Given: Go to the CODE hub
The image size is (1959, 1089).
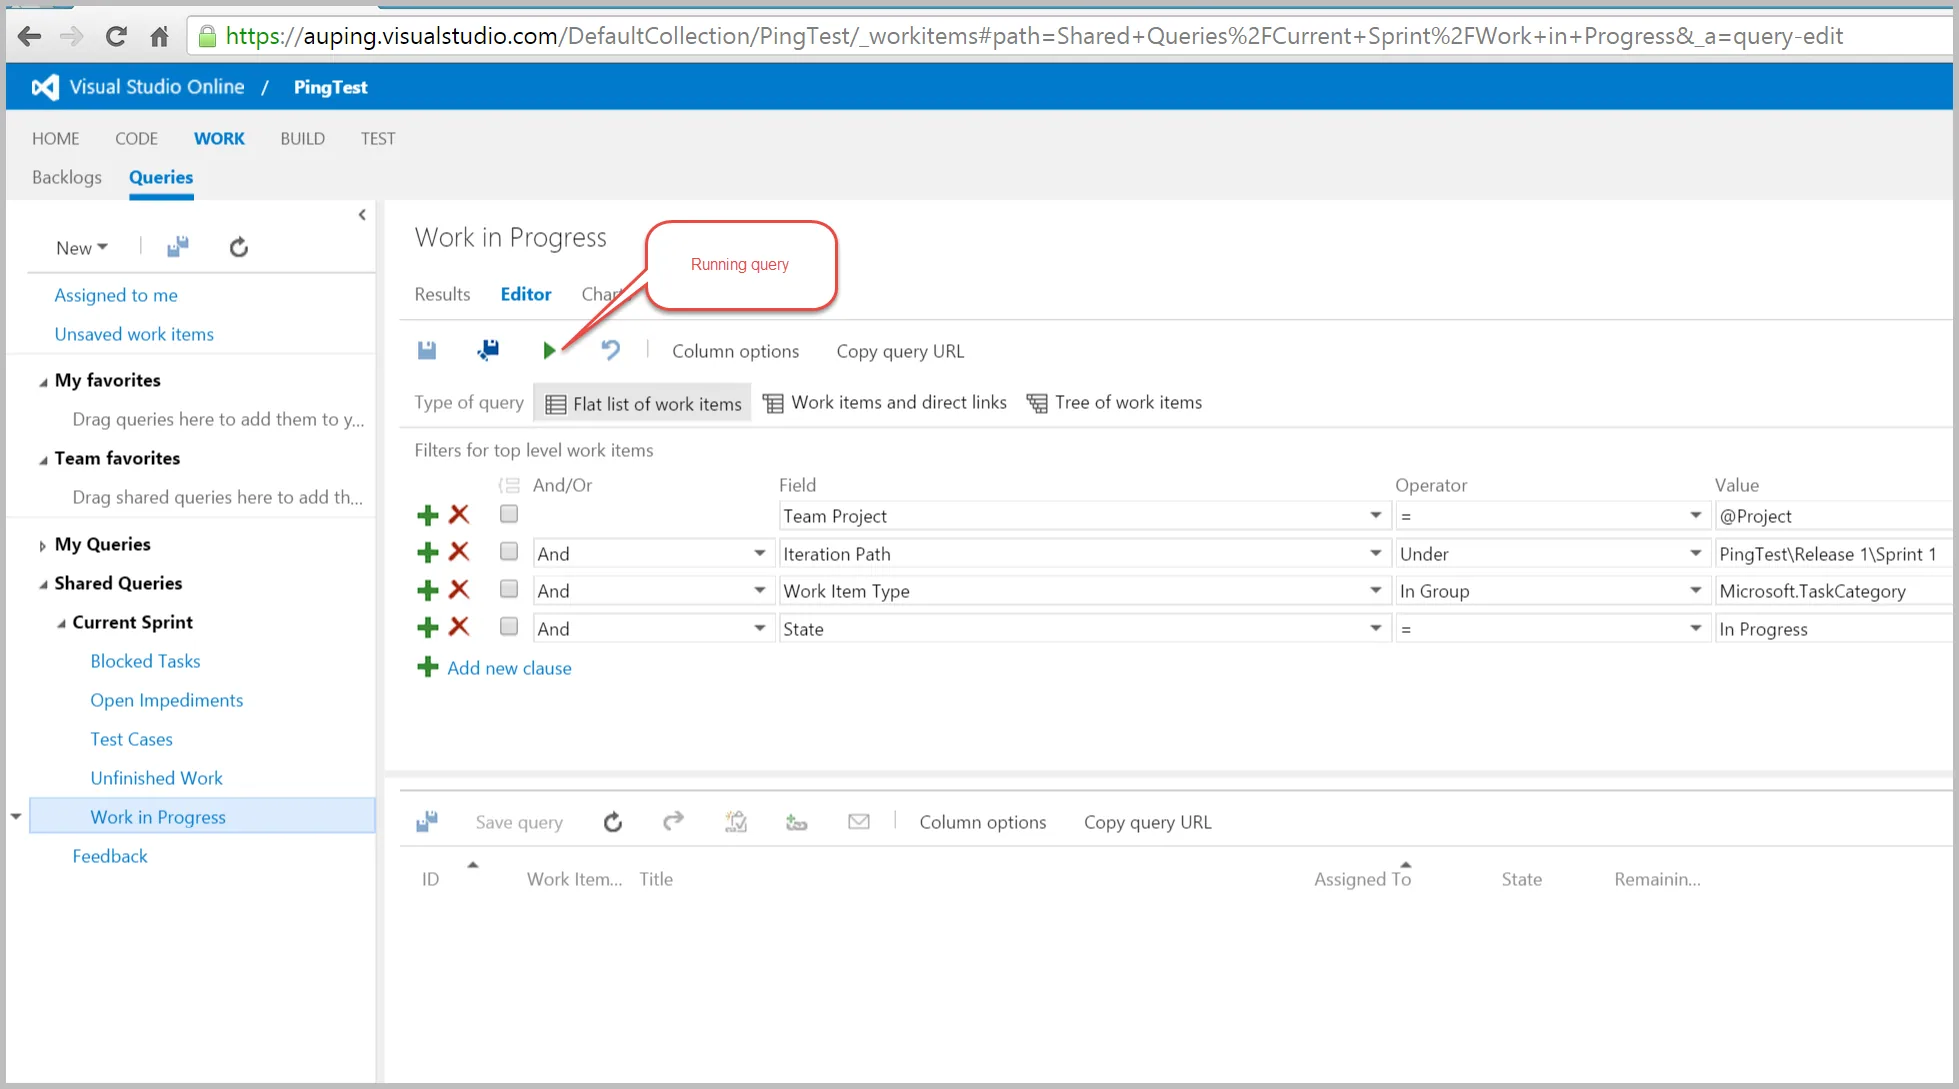Looking at the screenshot, I should point(136,139).
